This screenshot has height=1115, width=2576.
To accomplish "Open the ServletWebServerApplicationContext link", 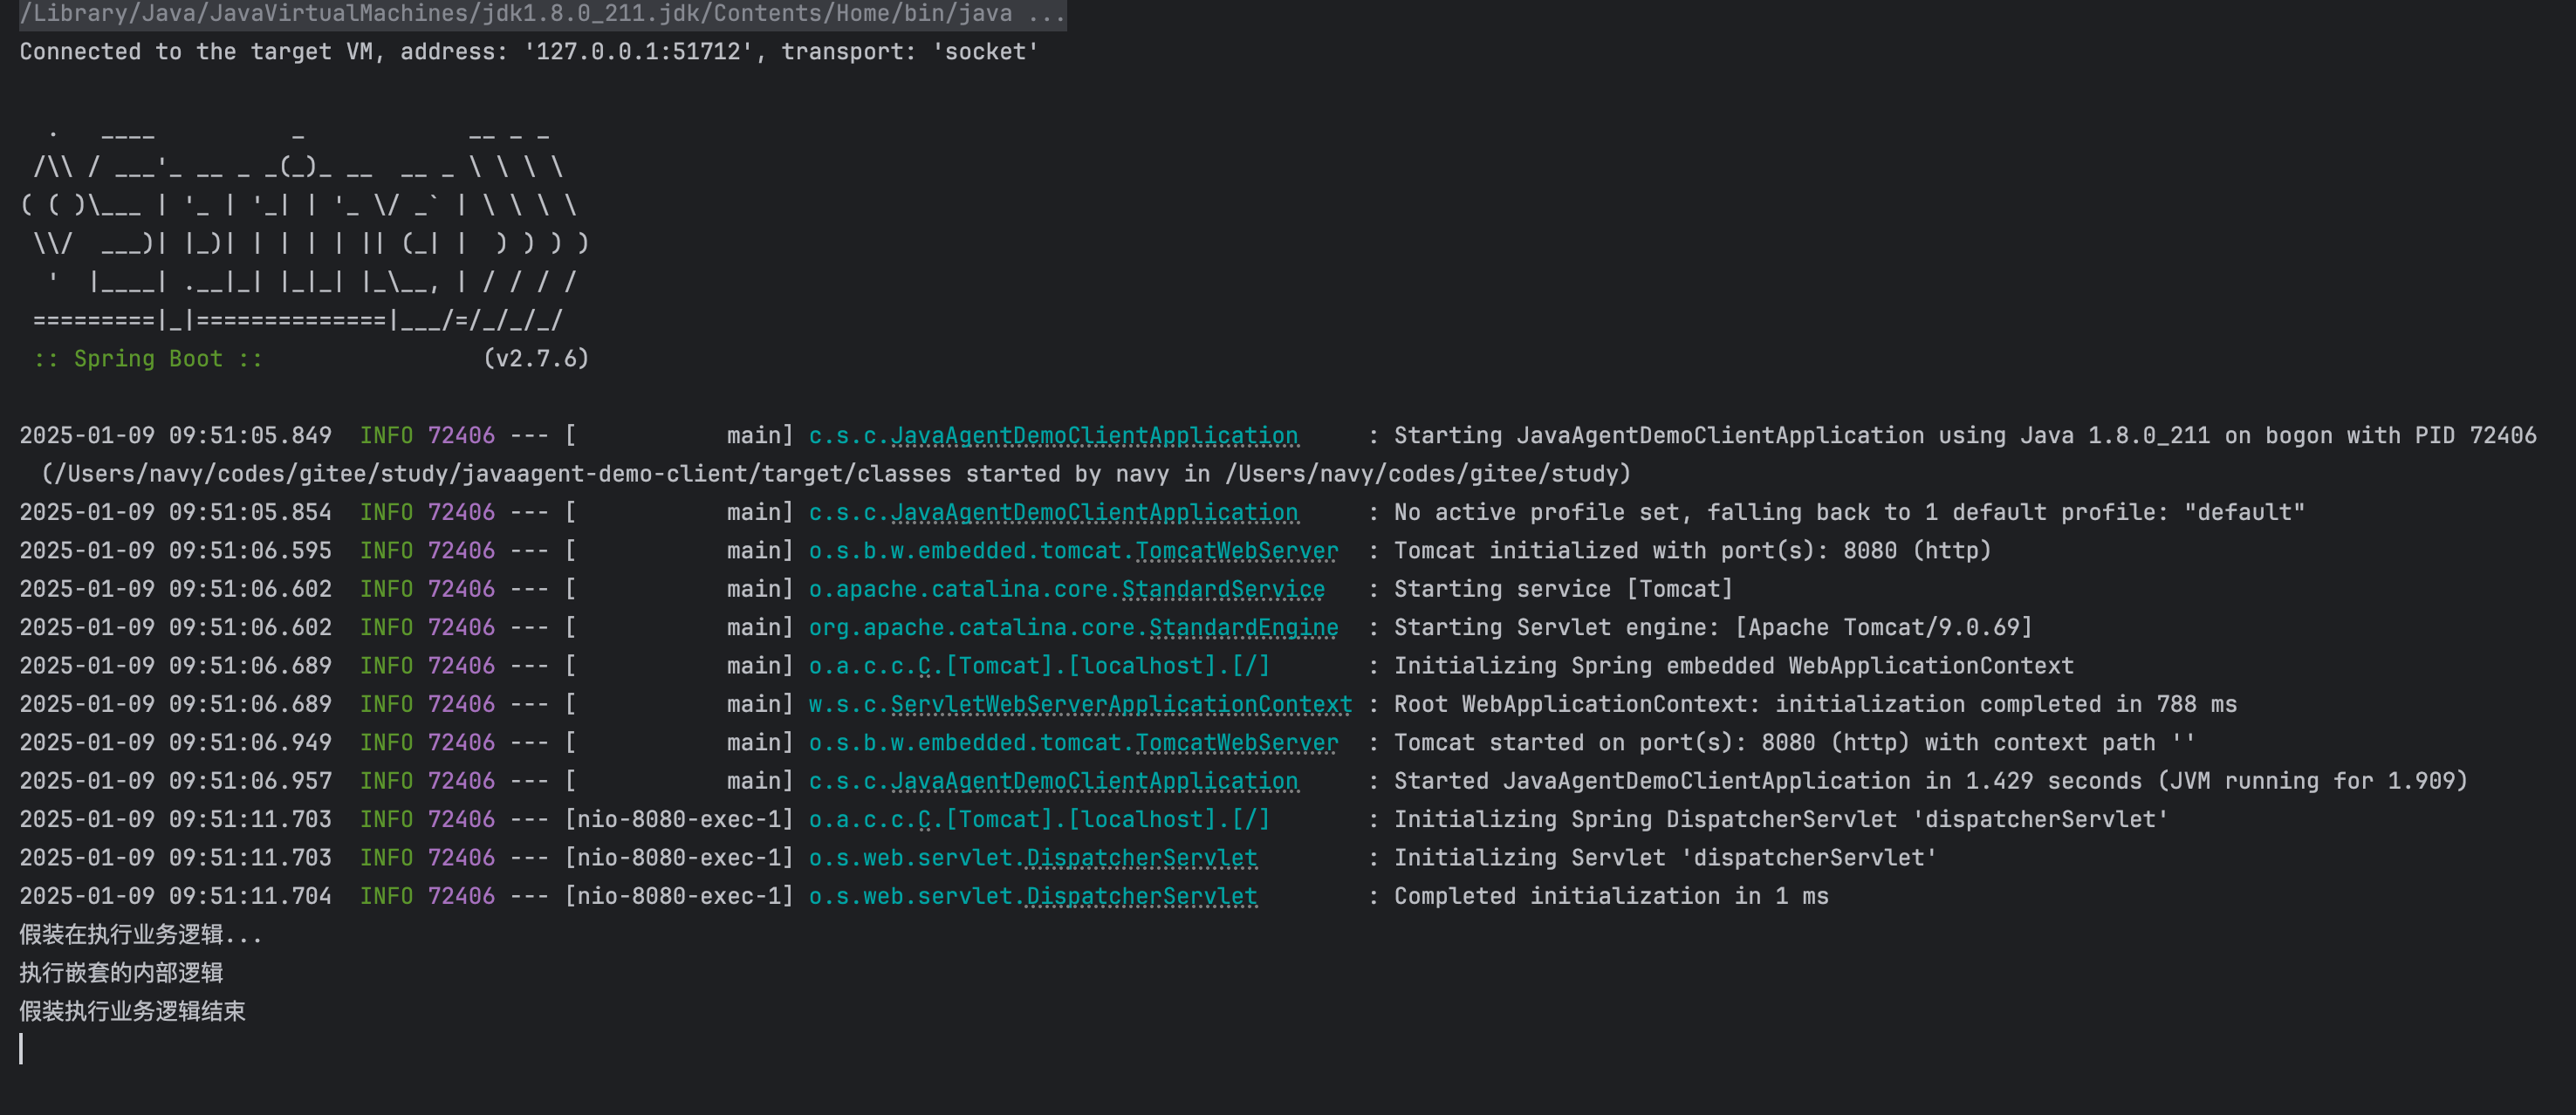I will pyautogui.click(x=1121, y=705).
